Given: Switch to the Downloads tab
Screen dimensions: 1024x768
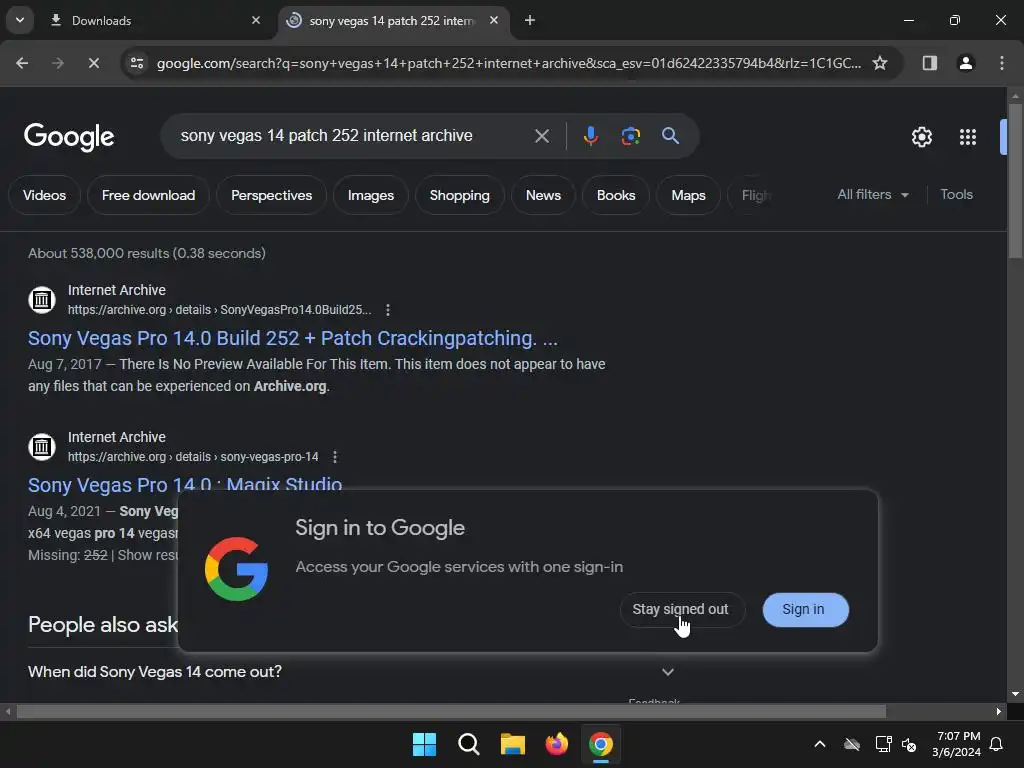Looking at the screenshot, I should [154, 20].
